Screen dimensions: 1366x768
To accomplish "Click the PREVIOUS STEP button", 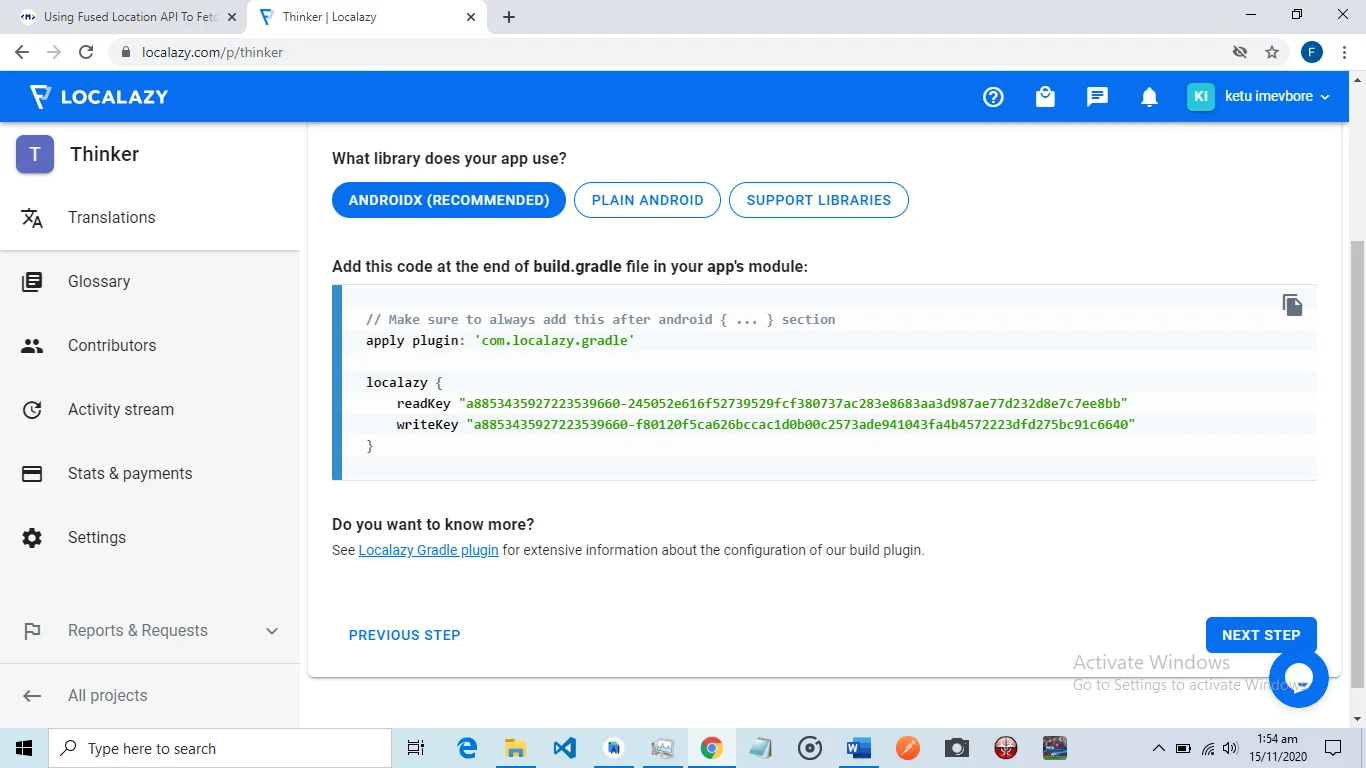I will (x=405, y=635).
